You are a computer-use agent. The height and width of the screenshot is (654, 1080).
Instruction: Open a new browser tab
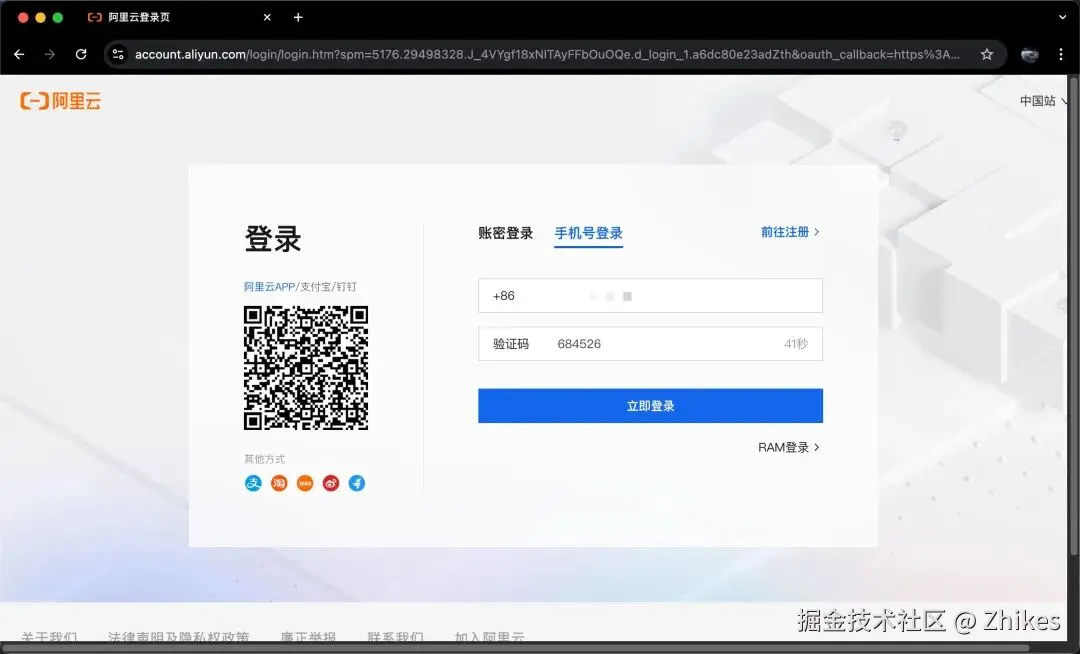pos(298,17)
